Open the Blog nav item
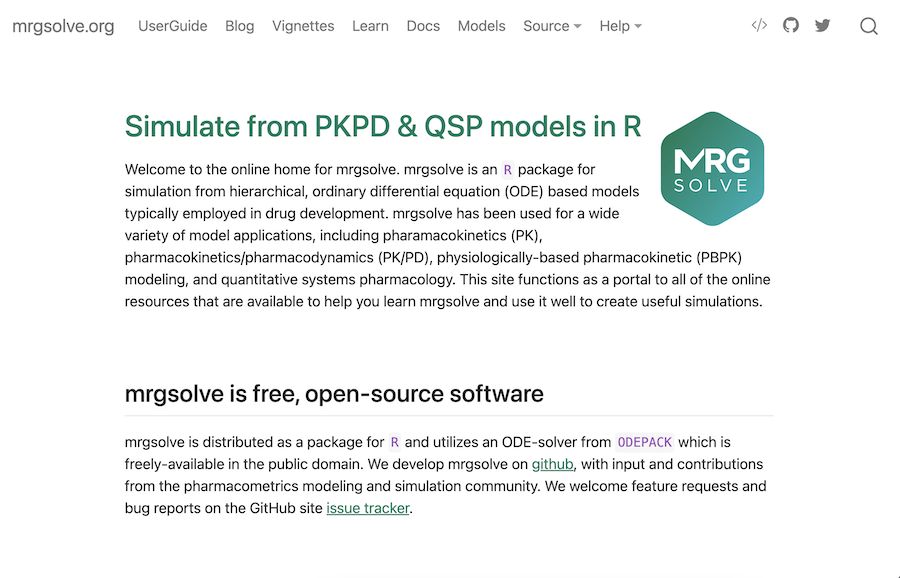The width and height of the screenshot is (900, 578). coord(240,26)
